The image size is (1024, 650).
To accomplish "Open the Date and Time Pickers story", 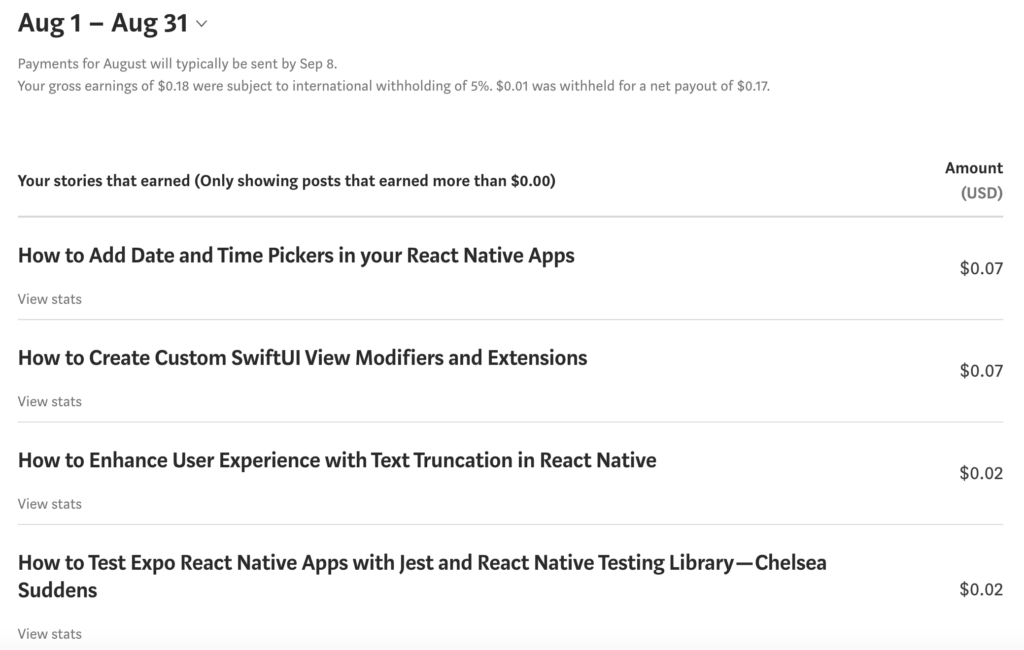I will 296,255.
